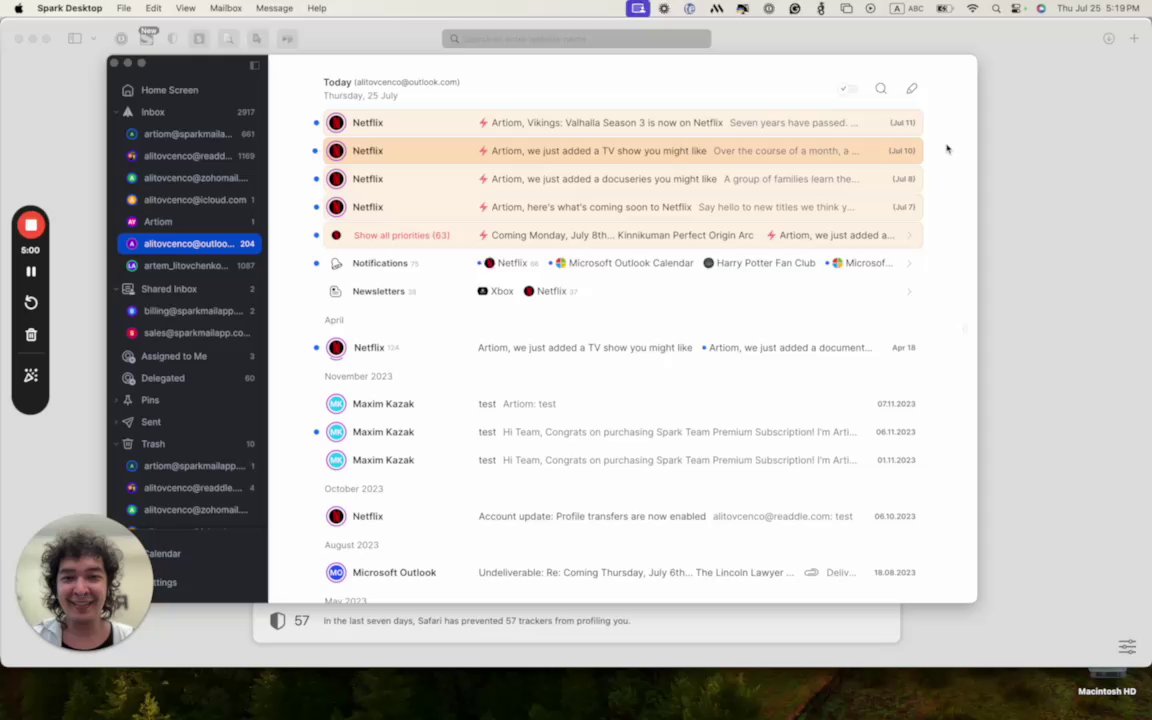1152x720 pixels.
Task: Open the View menu
Action: click(185, 8)
